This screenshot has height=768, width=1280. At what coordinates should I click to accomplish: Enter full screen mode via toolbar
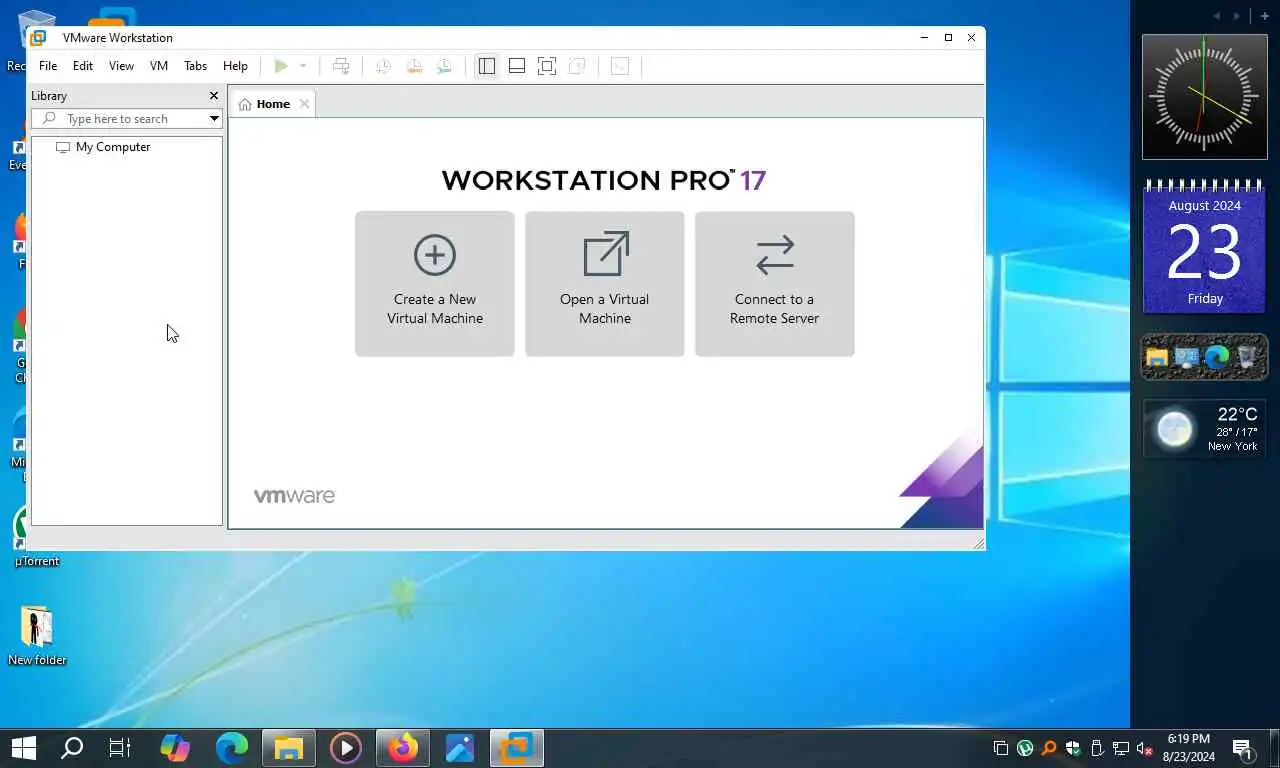(x=547, y=66)
